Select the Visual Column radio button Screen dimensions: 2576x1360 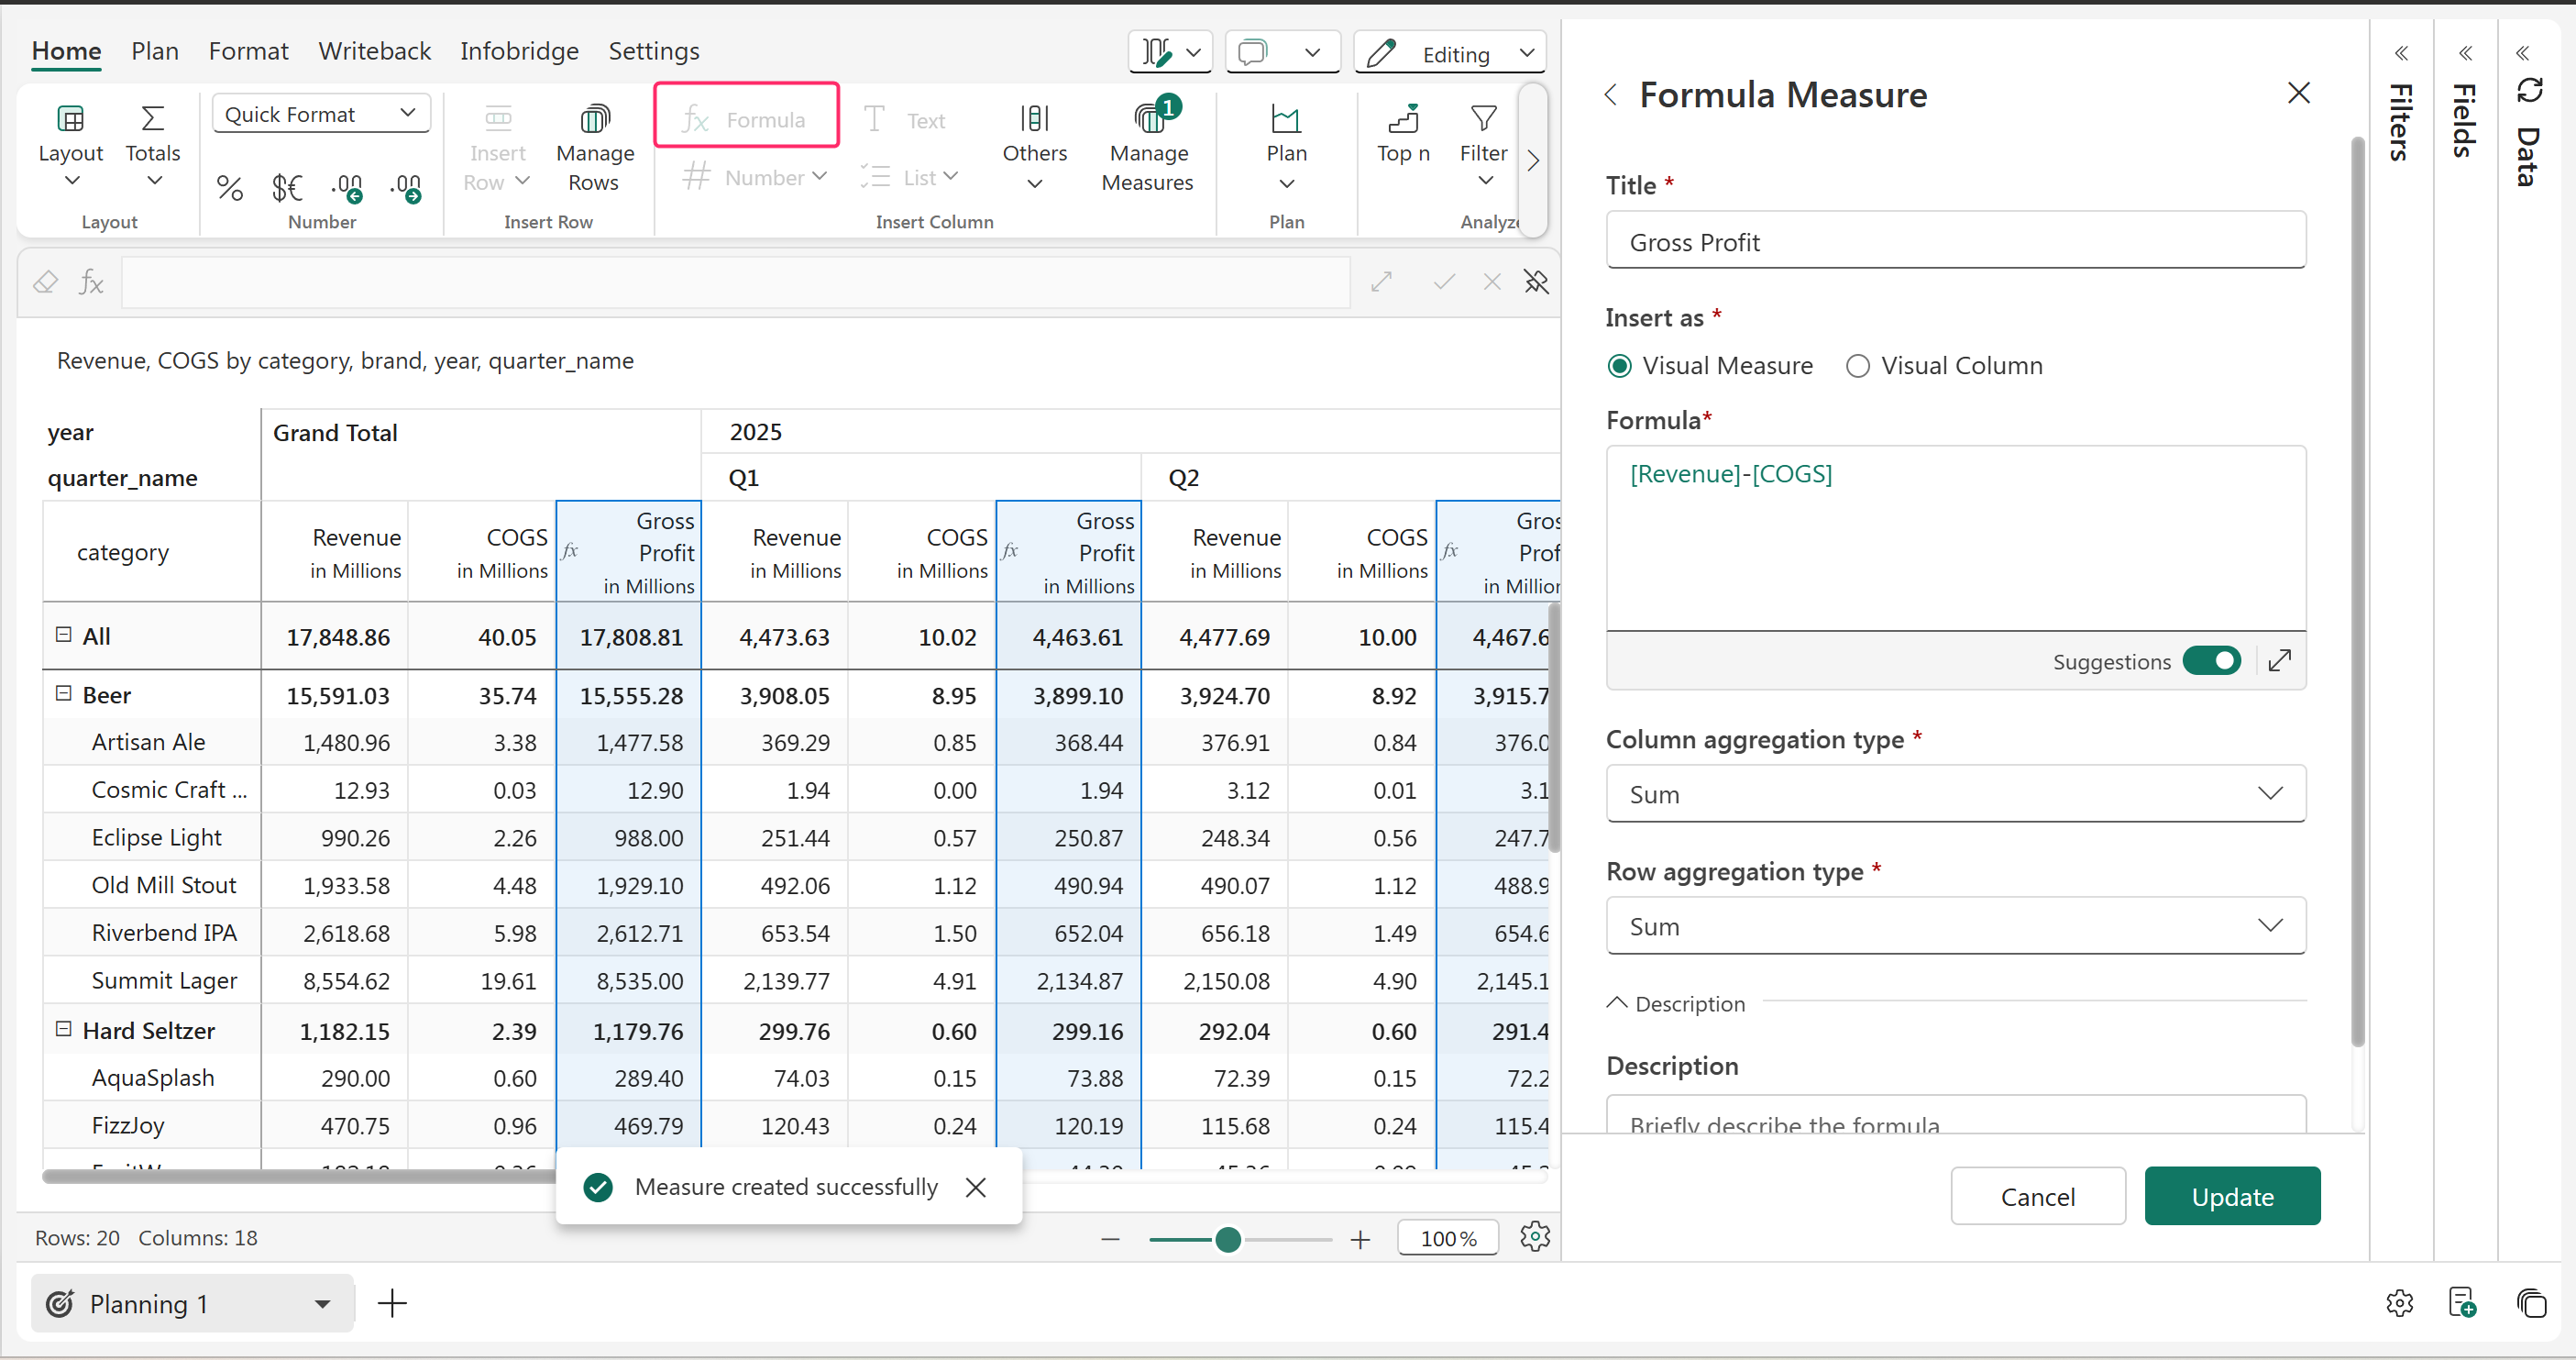click(x=1857, y=366)
